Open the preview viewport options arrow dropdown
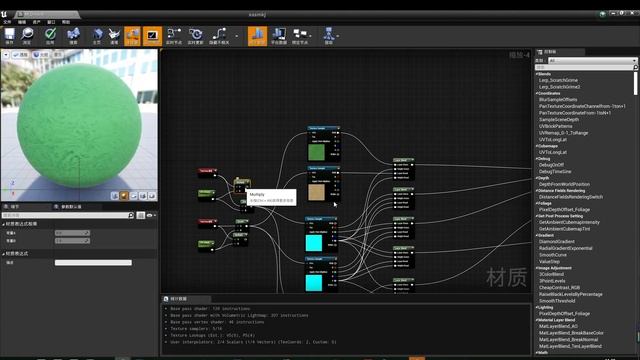Viewport: 640px width, 360px height. tap(6, 54)
